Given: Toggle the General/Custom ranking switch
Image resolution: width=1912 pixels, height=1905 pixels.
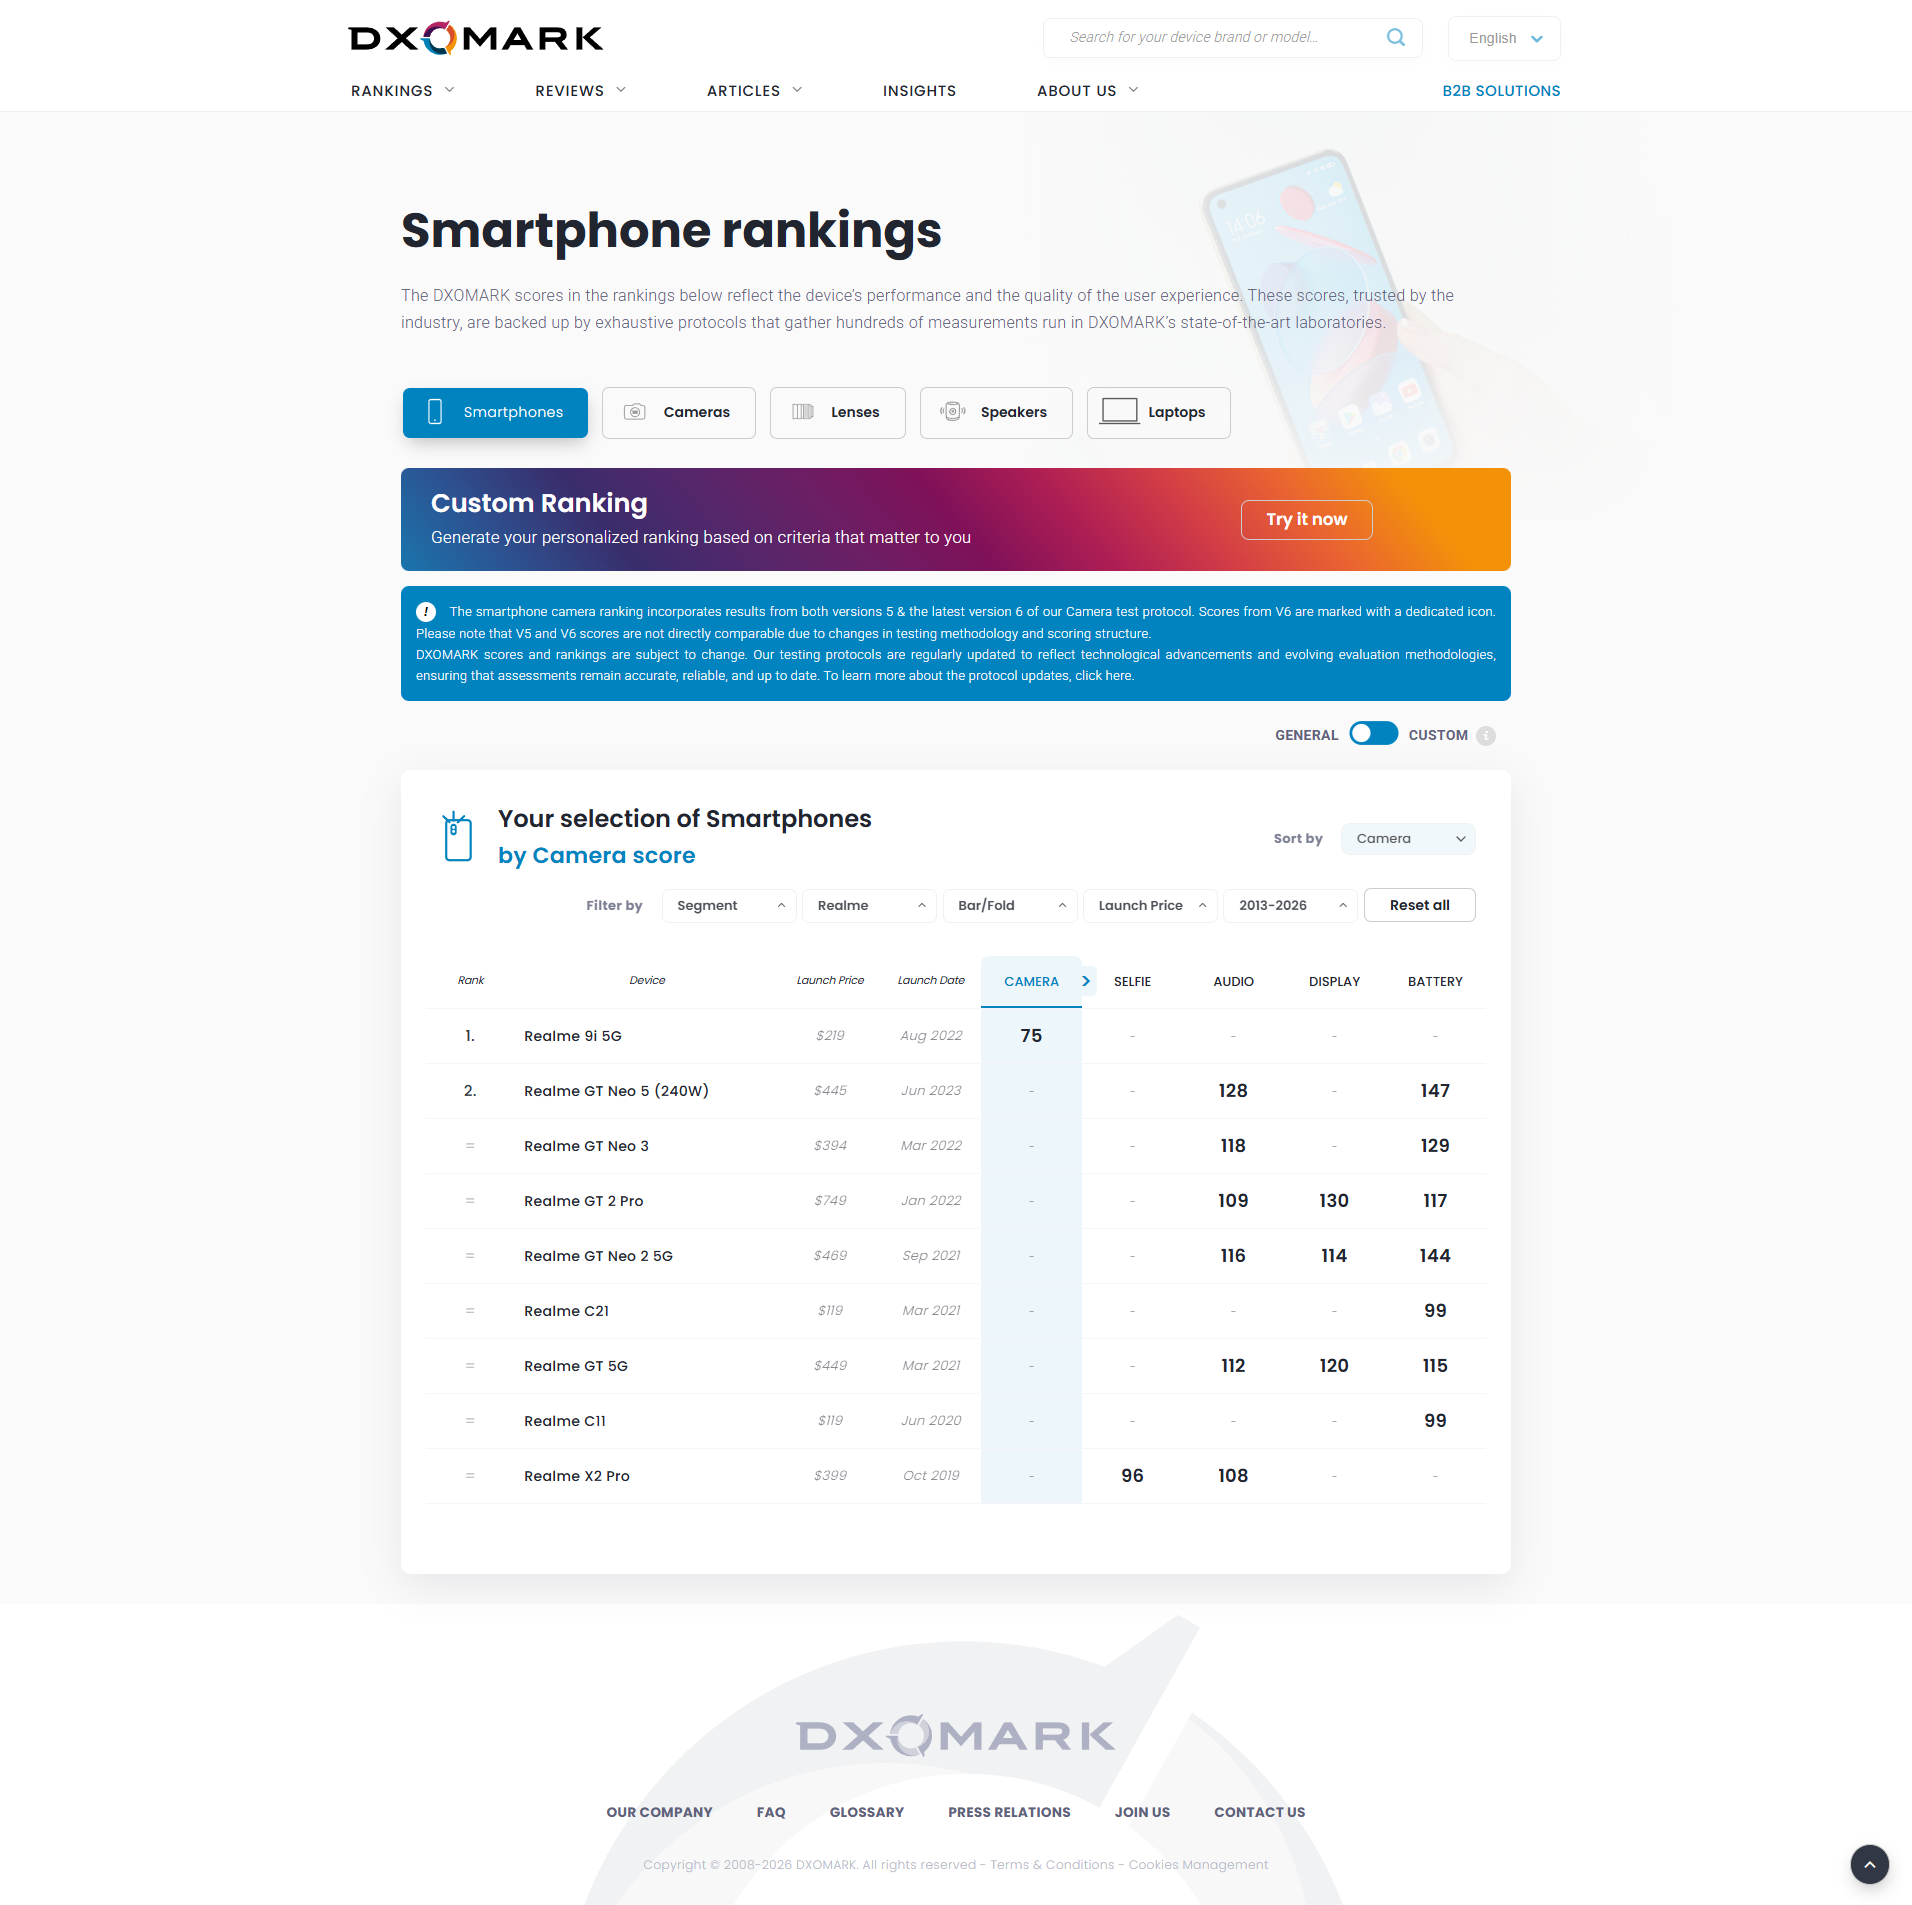Looking at the screenshot, I should click(x=1373, y=734).
